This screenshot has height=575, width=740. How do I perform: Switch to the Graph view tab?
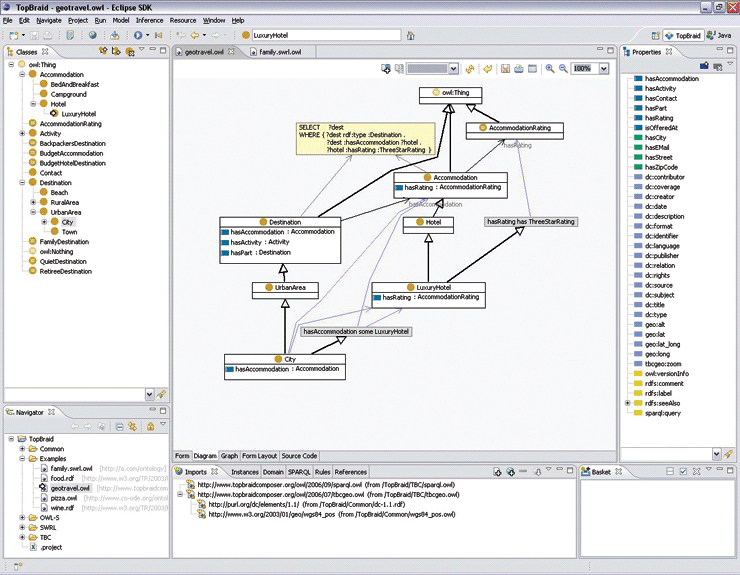tap(229, 456)
